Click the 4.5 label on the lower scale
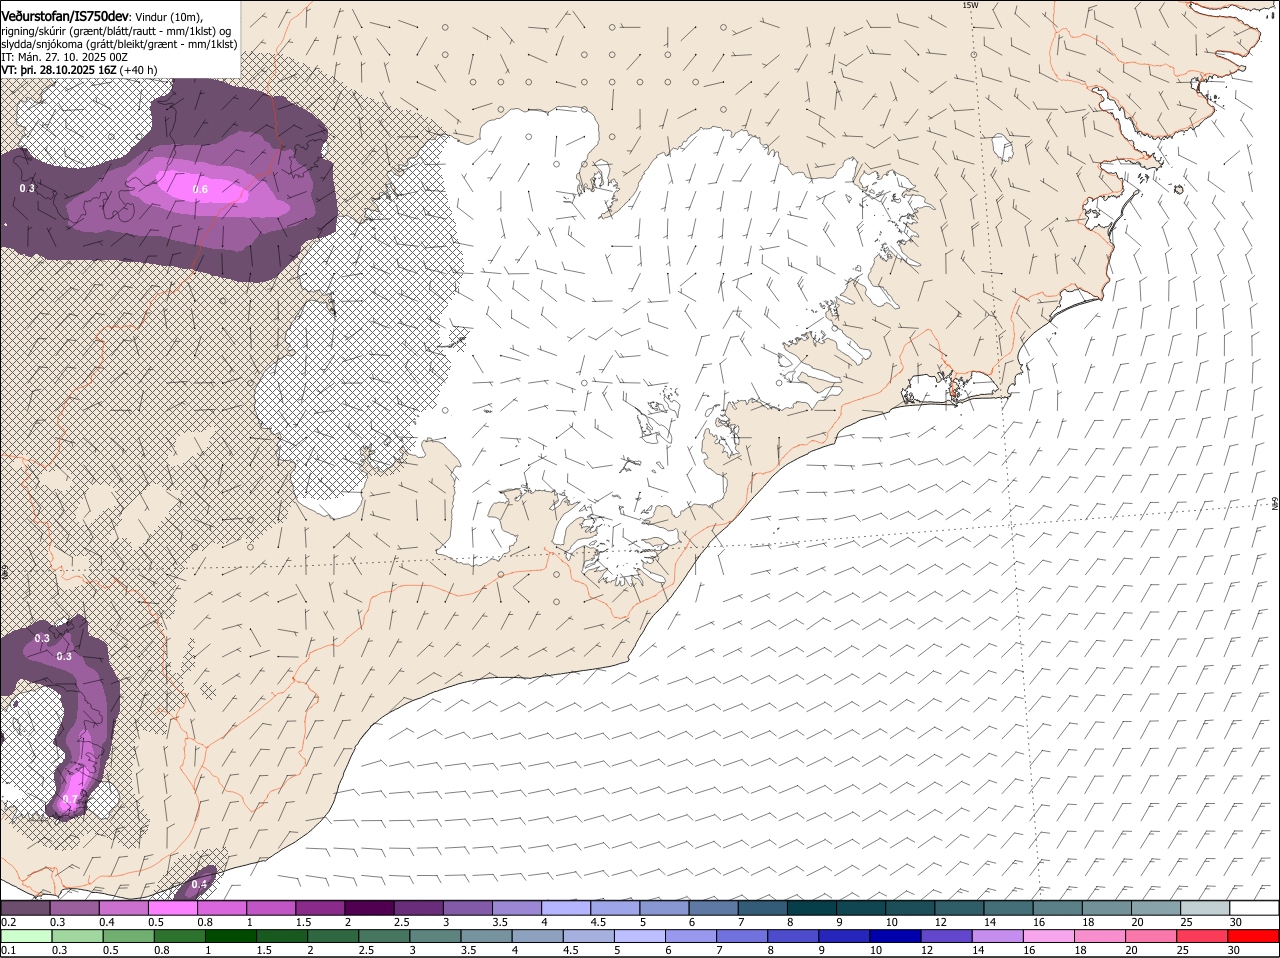Screen dimensions: 1280x958 coord(570,951)
